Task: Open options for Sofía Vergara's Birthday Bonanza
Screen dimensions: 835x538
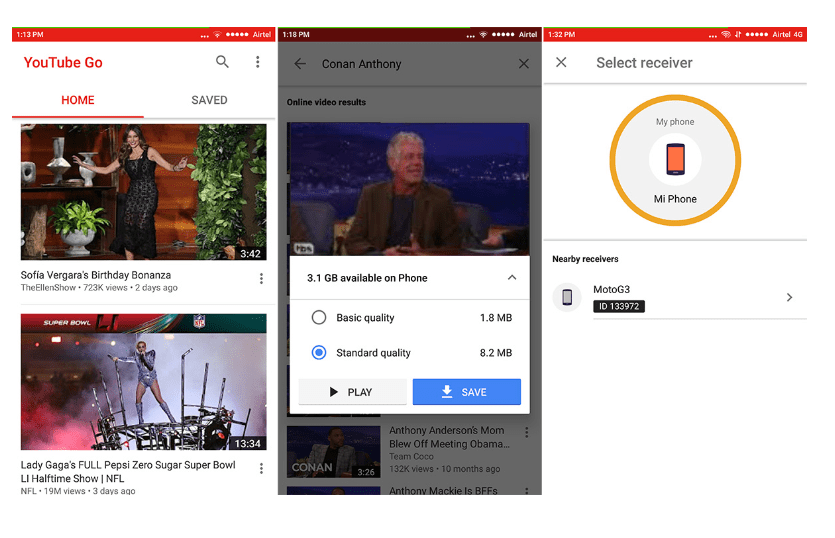Action: tap(261, 279)
